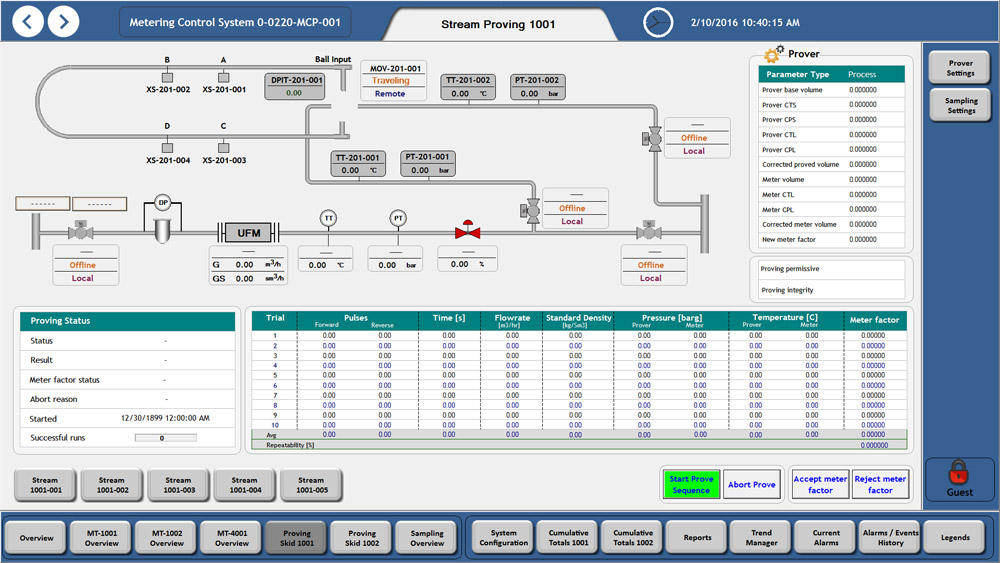Open System Configuration
The image size is (1000, 563).
click(x=503, y=537)
